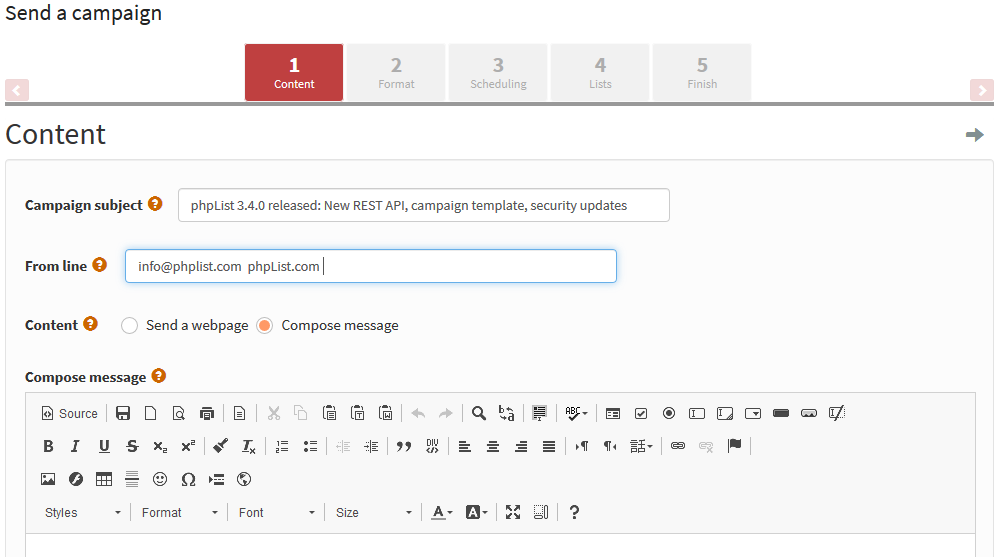Click the Select All icon
Screen dimensions: 1006x557
coord(540,413)
